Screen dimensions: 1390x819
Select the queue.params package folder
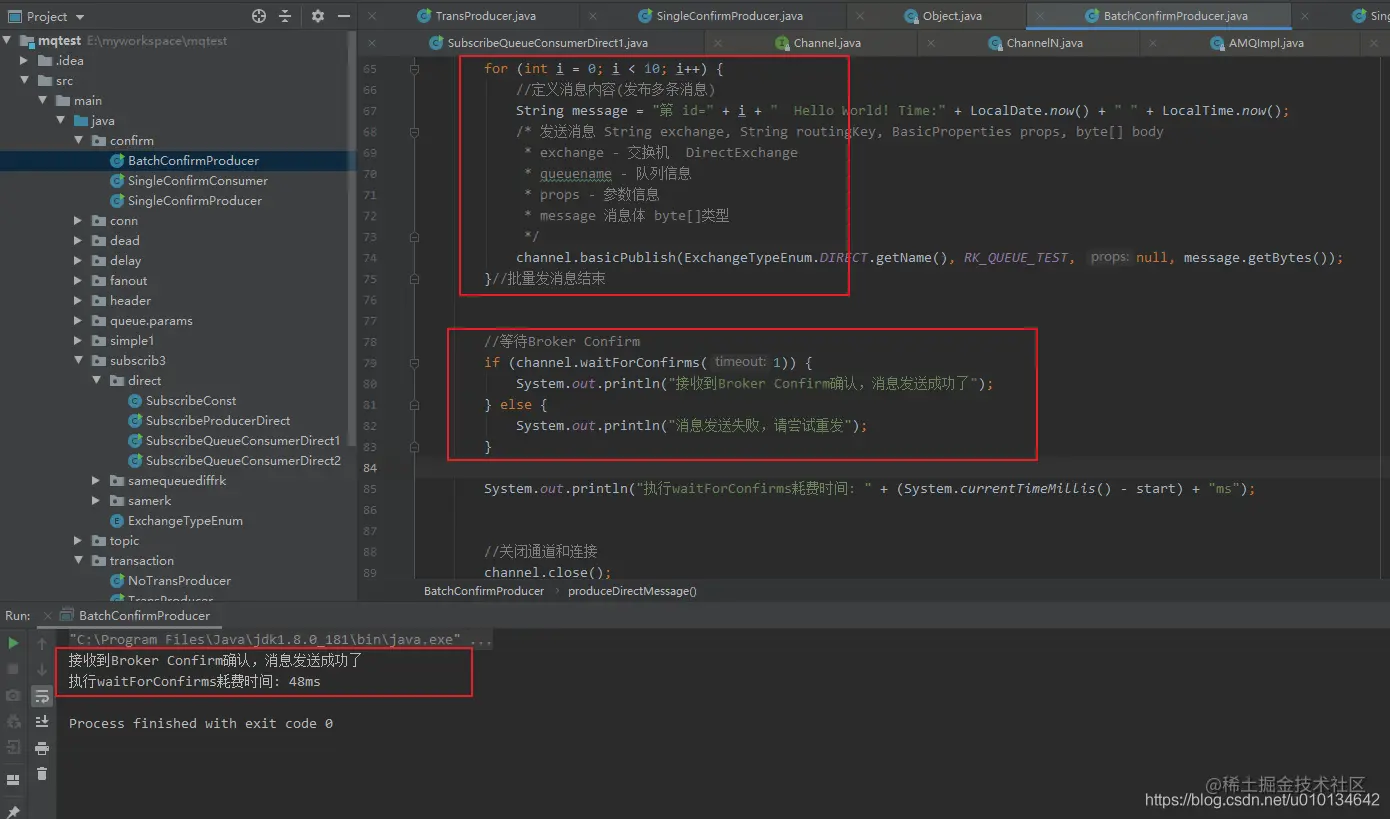pyautogui.click(x=151, y=321)
